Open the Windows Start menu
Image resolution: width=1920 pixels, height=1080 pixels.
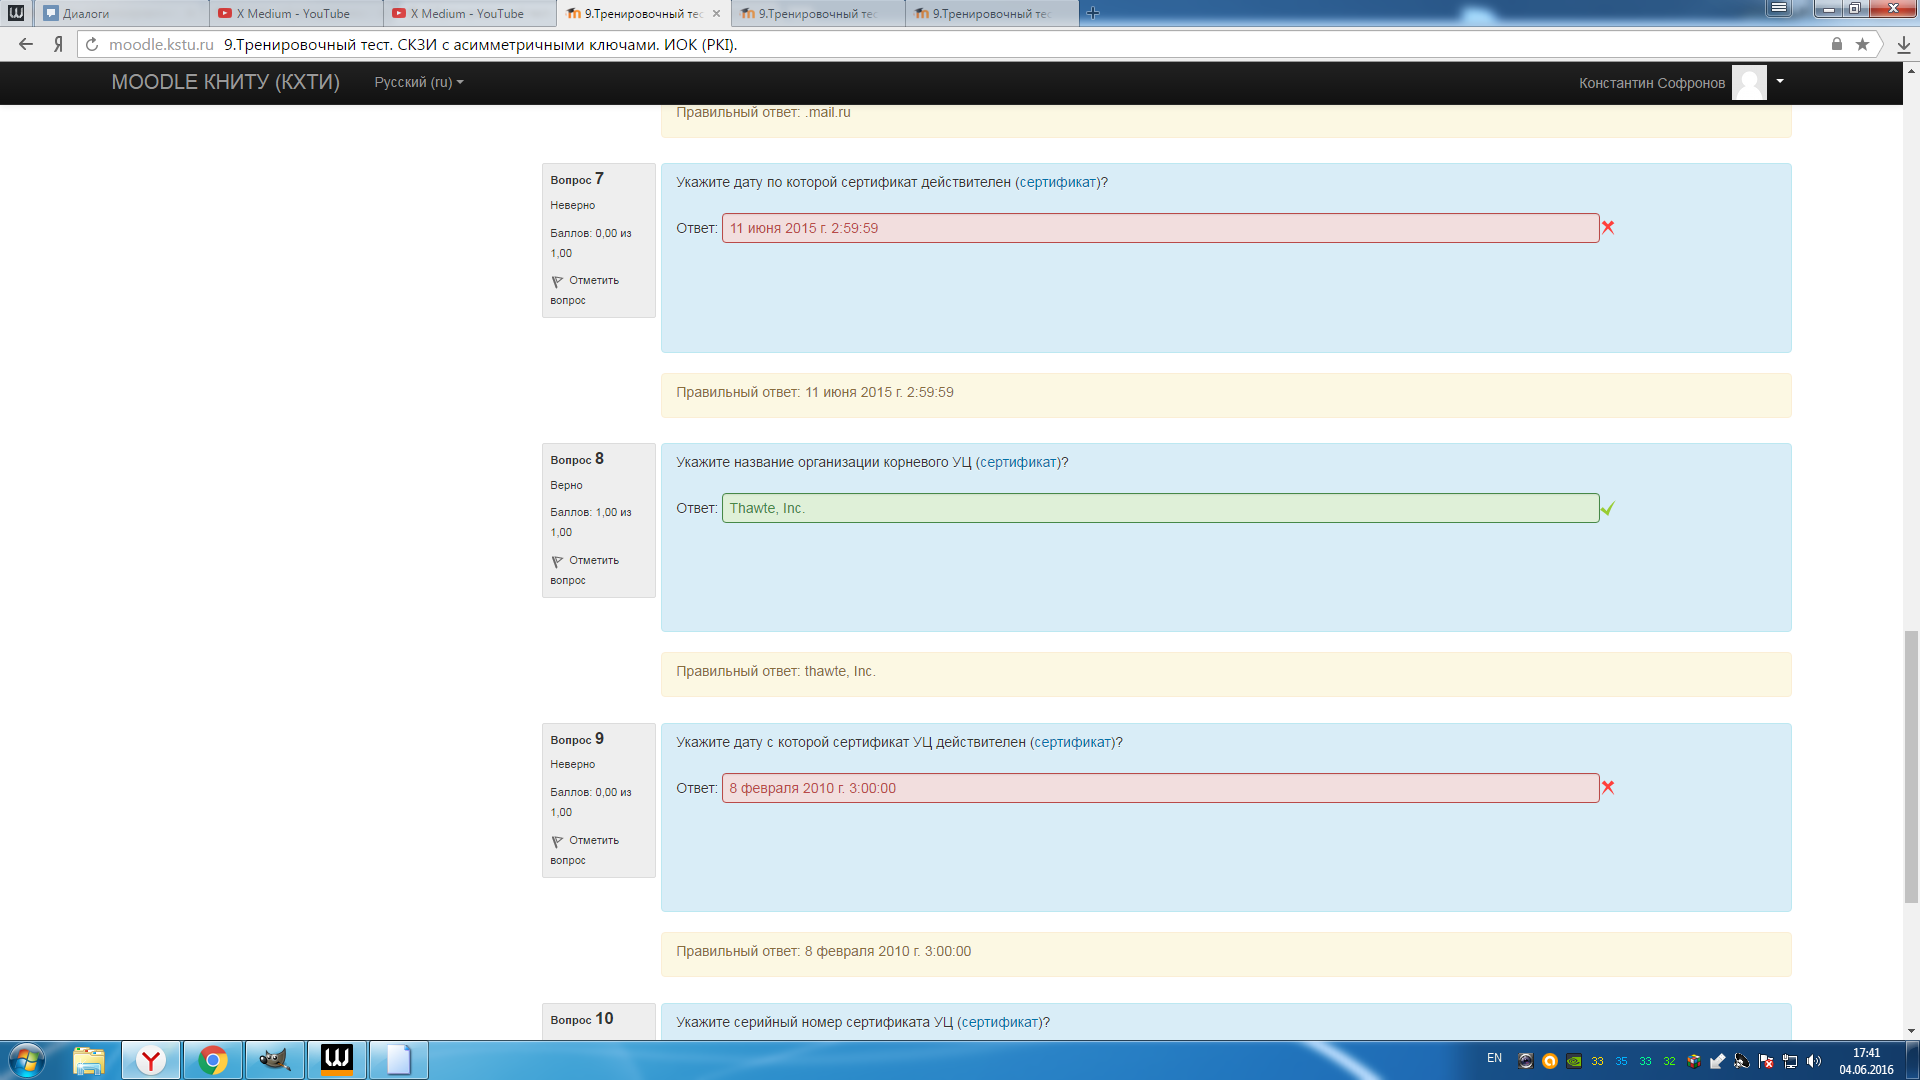coord(27,1060)
